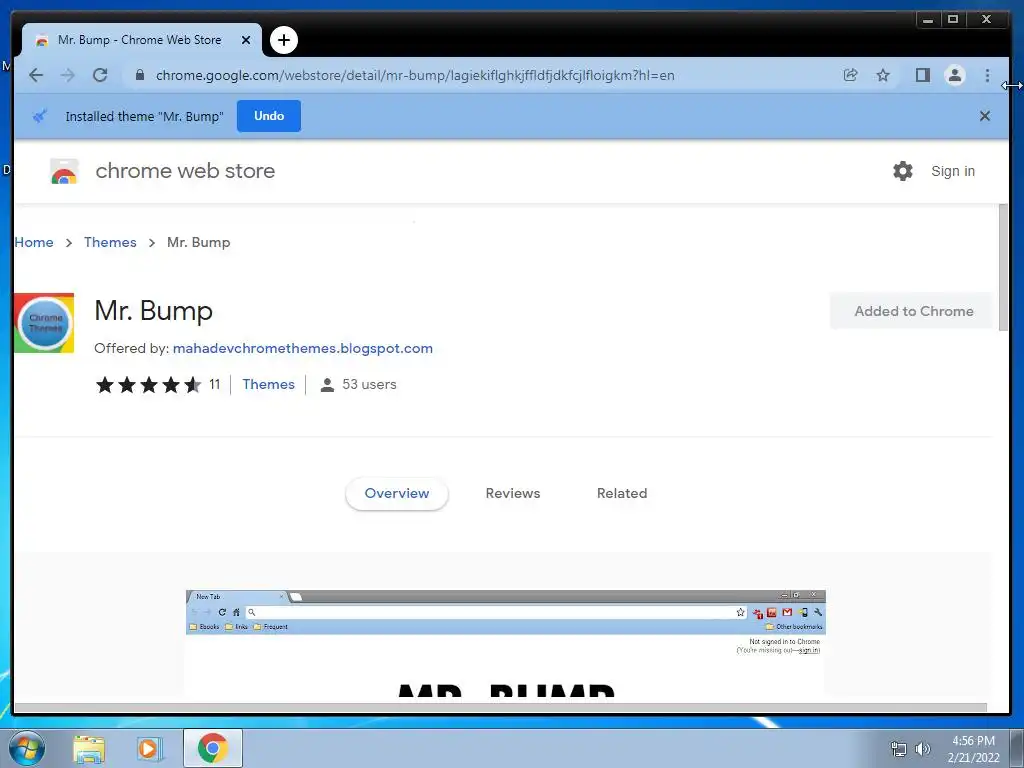Click the Mr. Bump theme preview screenshot
Screen dimensions: 1024x768
click(x=505, y=643)
